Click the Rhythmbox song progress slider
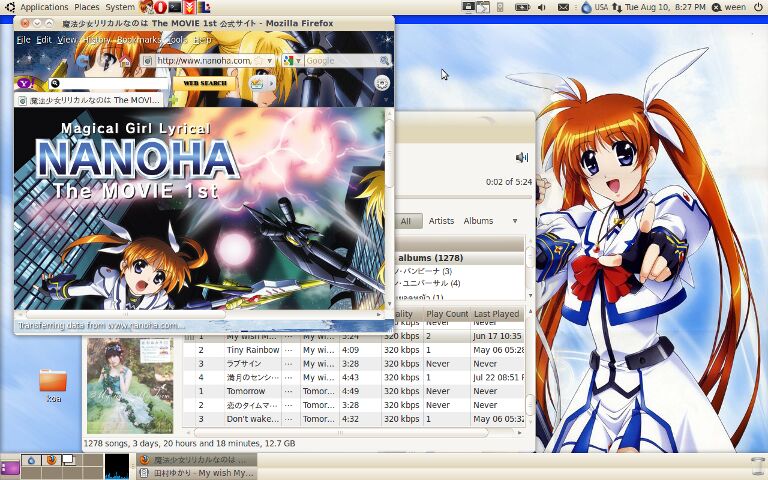Image resolution: width=768 pixels, height=480 pixels. pyautogui.click(x=463, y=197)
